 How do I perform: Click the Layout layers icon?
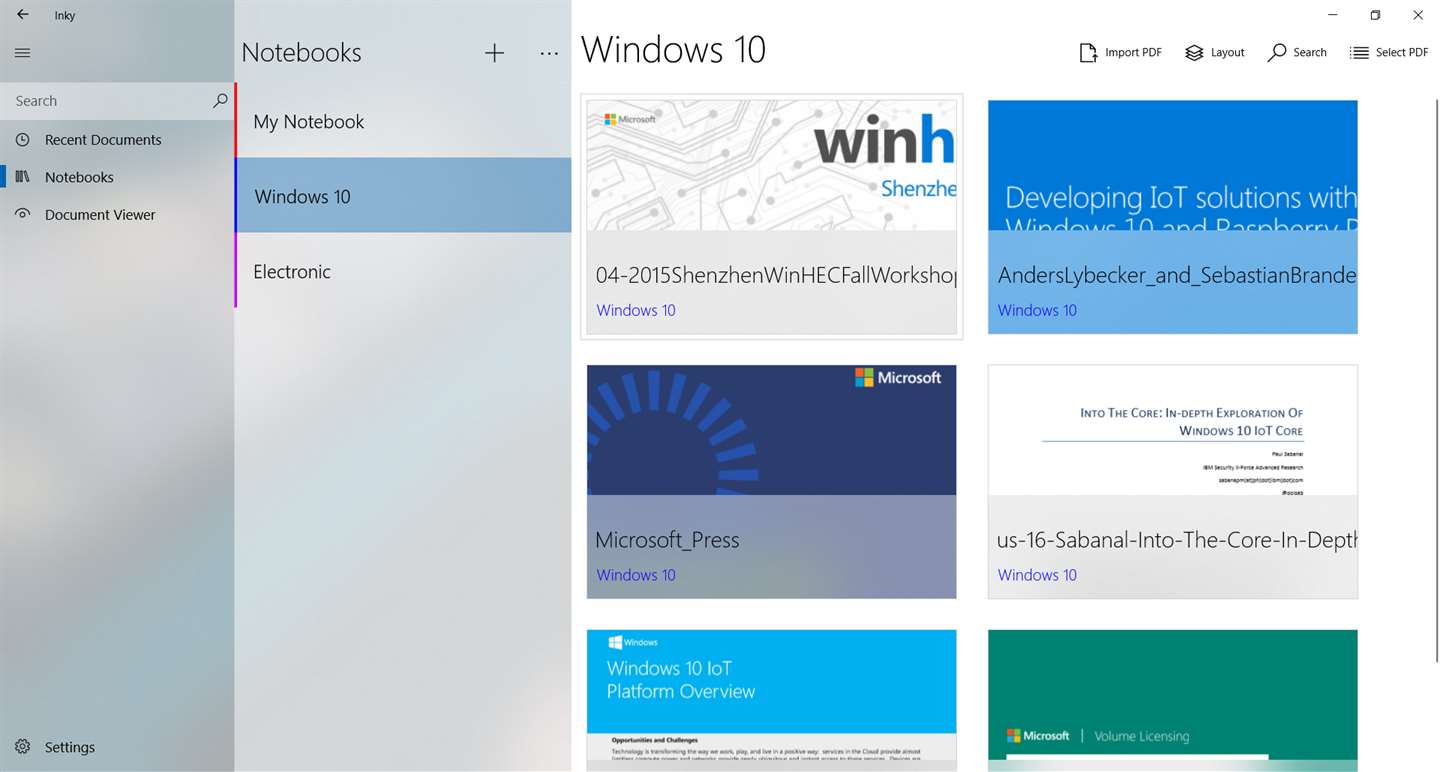1194,53
